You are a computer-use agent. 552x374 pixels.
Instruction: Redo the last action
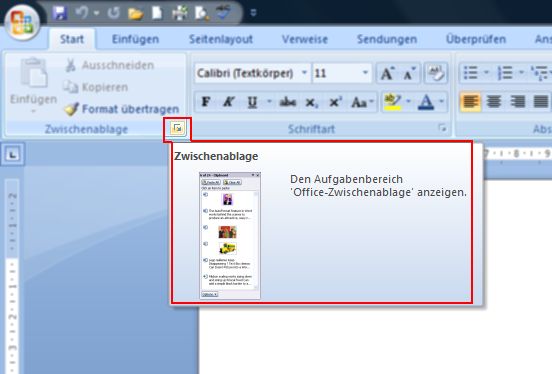[x=113, y=13]
